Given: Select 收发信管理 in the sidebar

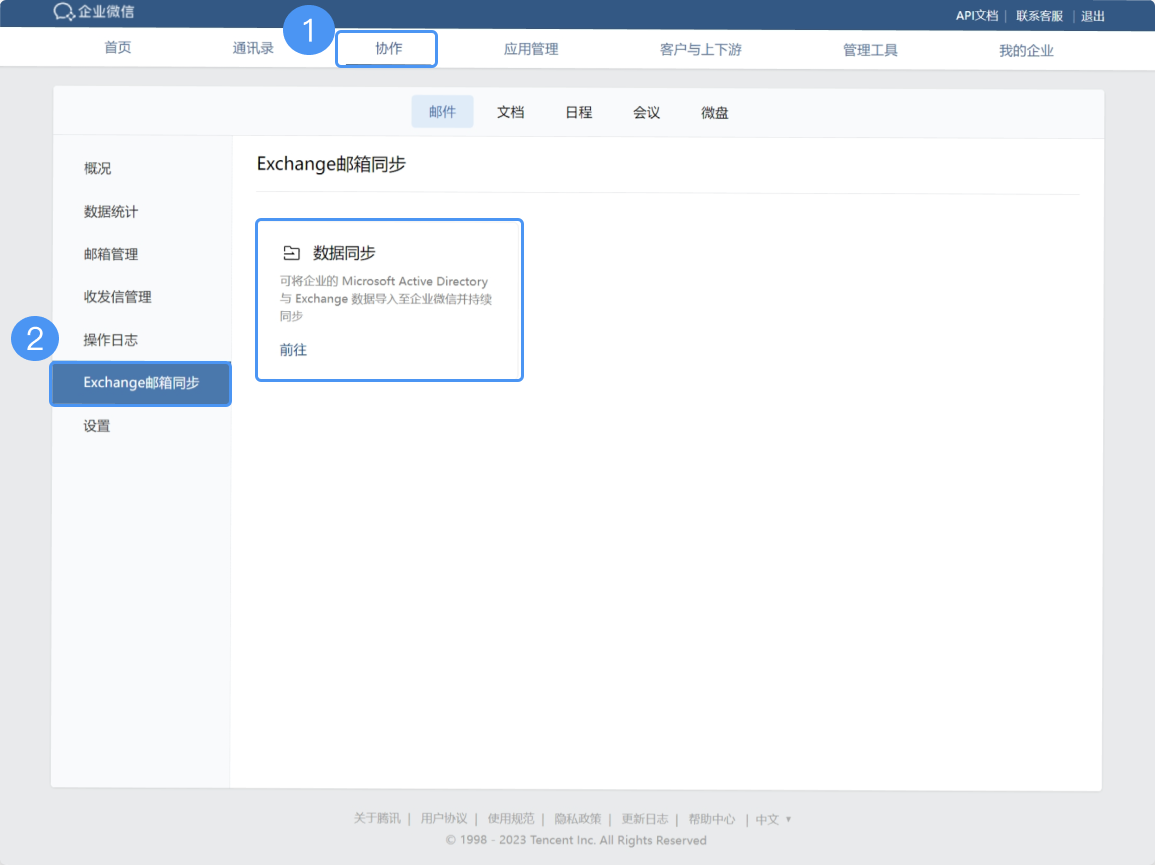Looking at the screenshot, I should click(x=118, y=298).
